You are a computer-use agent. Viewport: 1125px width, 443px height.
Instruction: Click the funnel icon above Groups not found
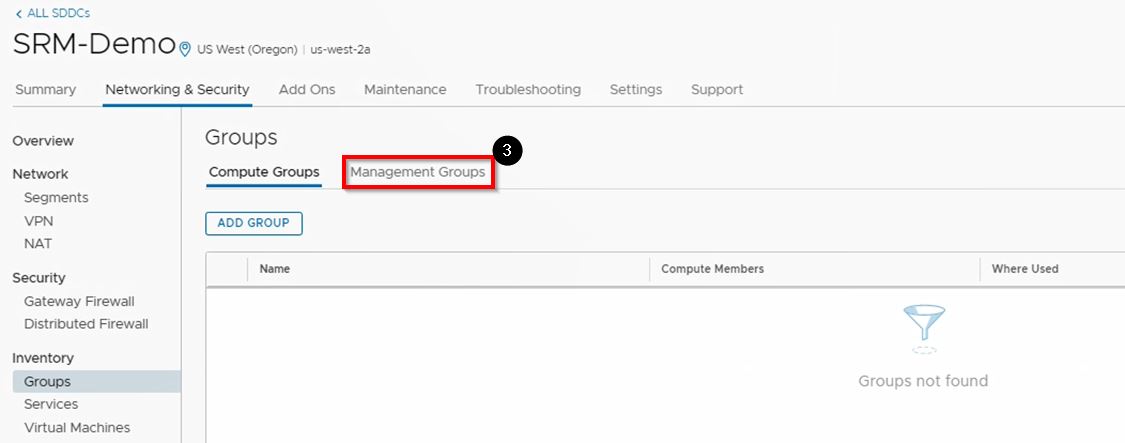click(923, 324)
